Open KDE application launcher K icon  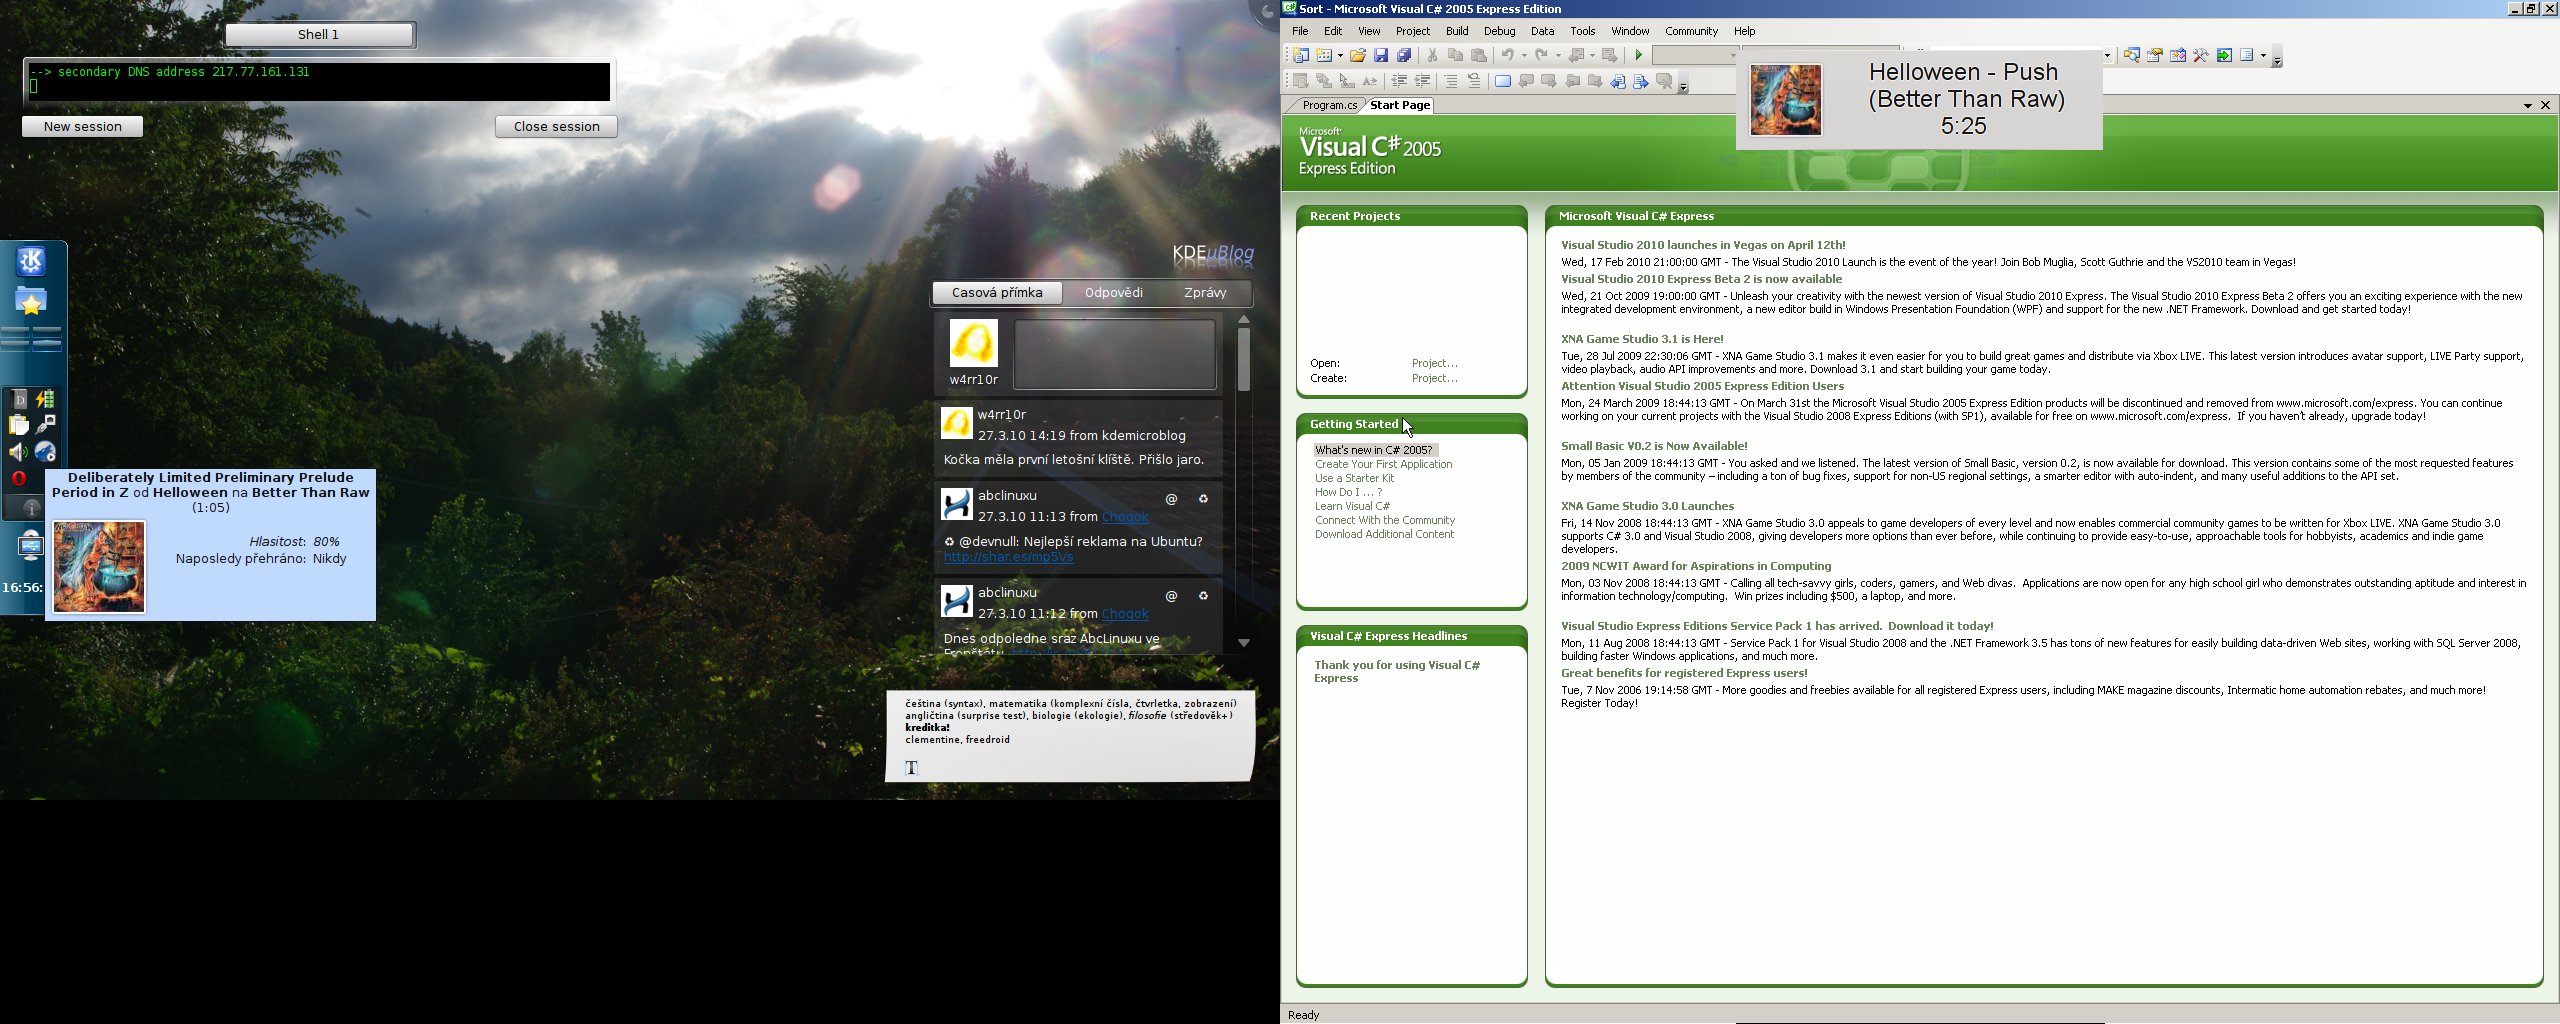tap(31, 261)
